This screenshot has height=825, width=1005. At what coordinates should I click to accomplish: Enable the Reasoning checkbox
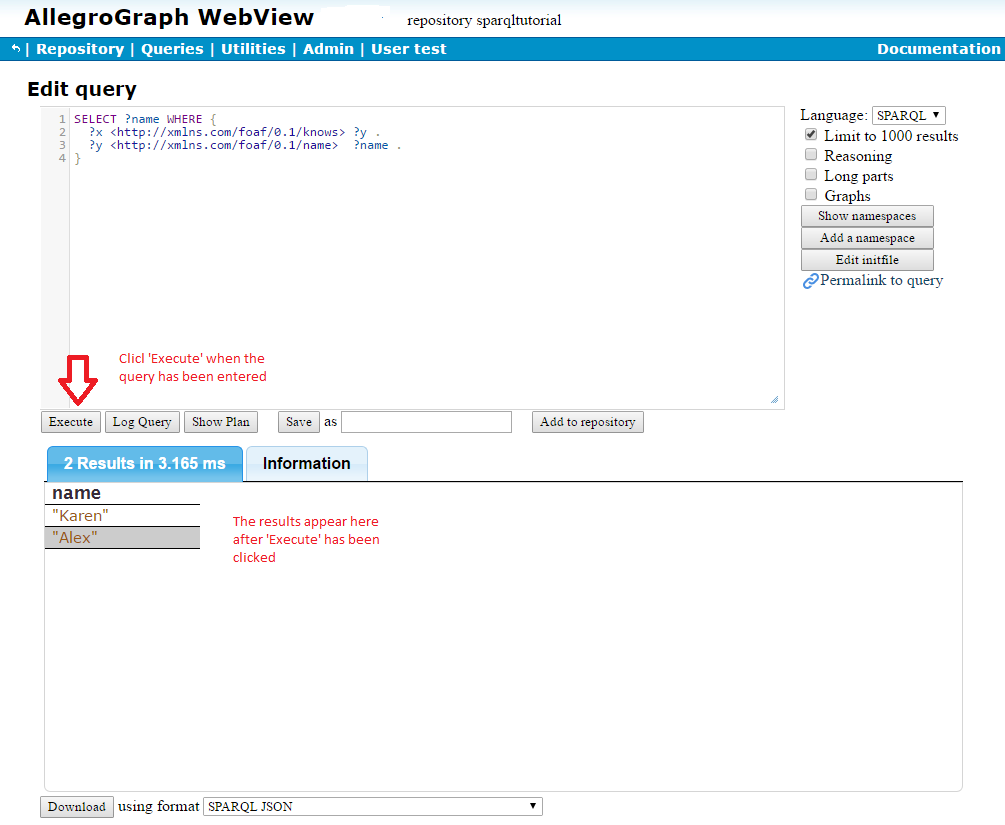click(810, 154)
